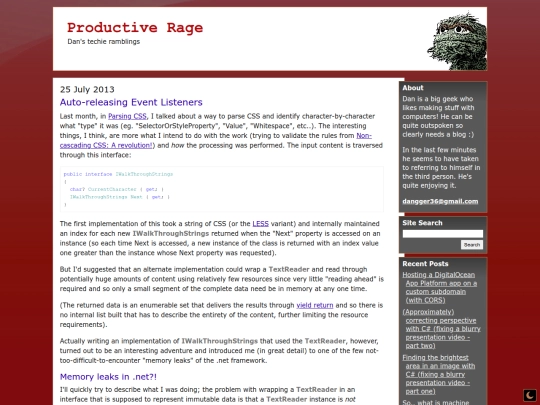Open the Productive Rage site title
The height and width of the screenshot is (405, 540).
point(135,28)
